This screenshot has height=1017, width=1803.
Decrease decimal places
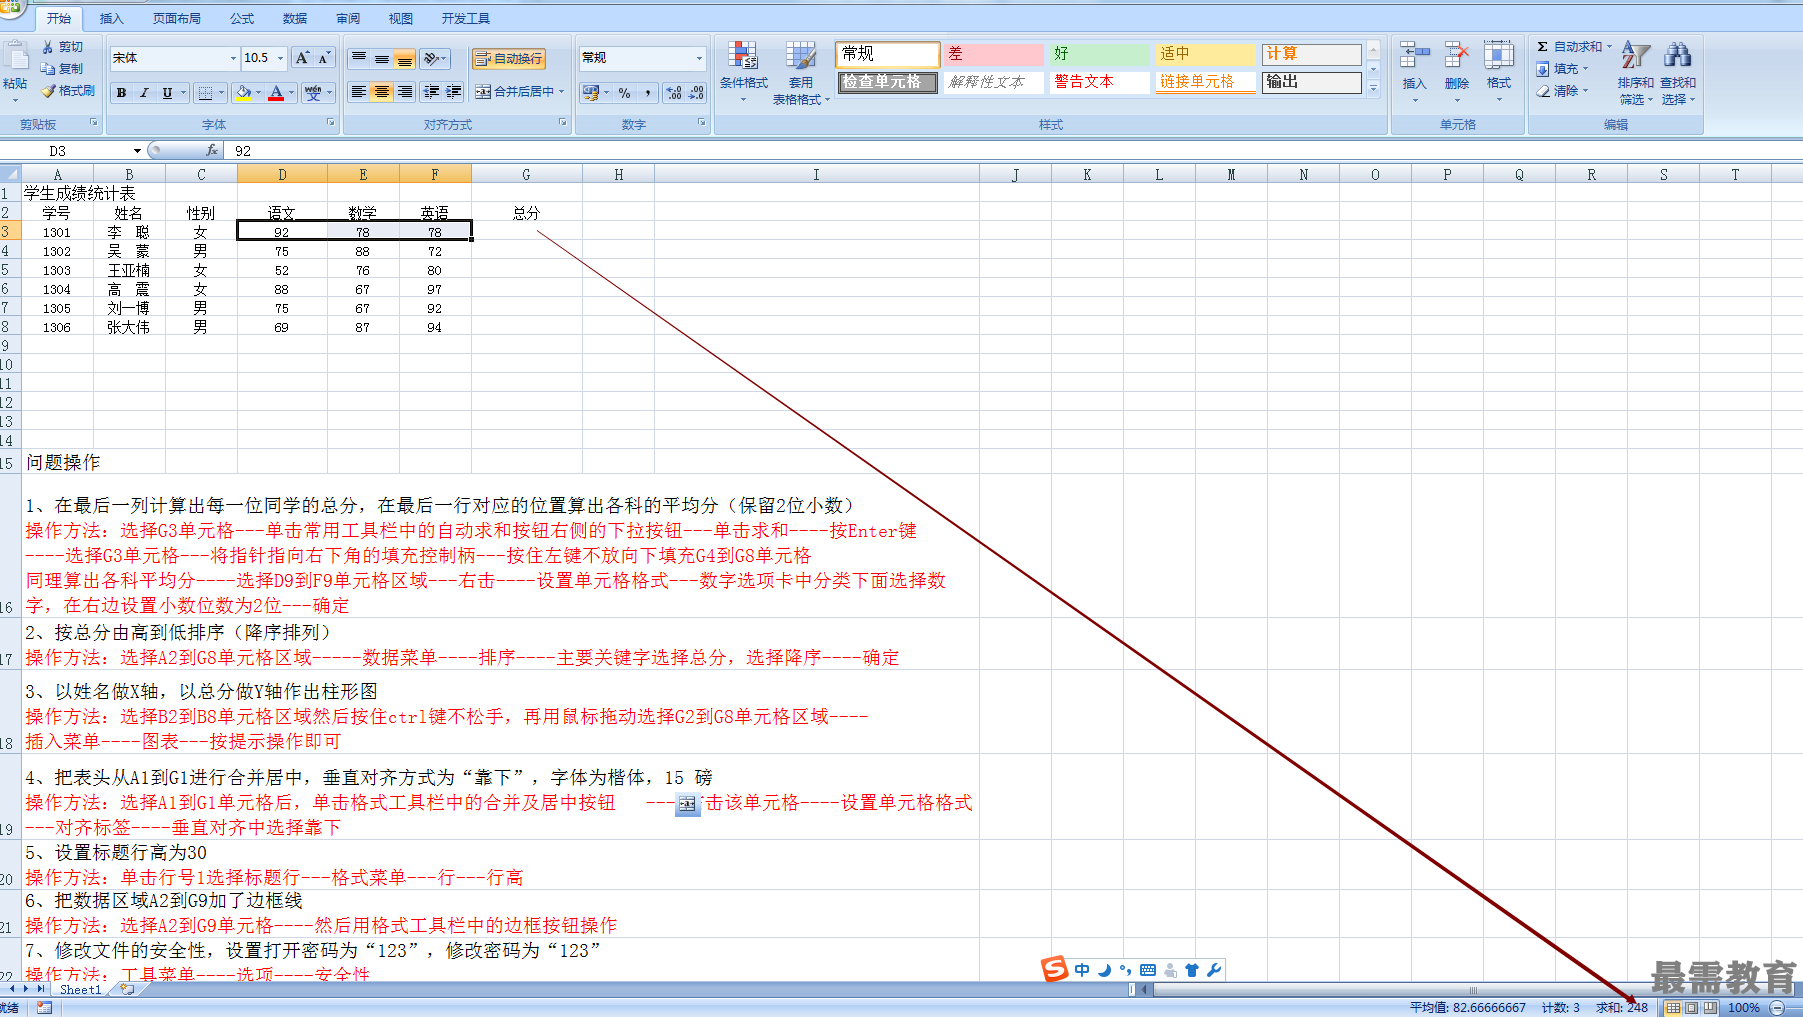point(697,93)
